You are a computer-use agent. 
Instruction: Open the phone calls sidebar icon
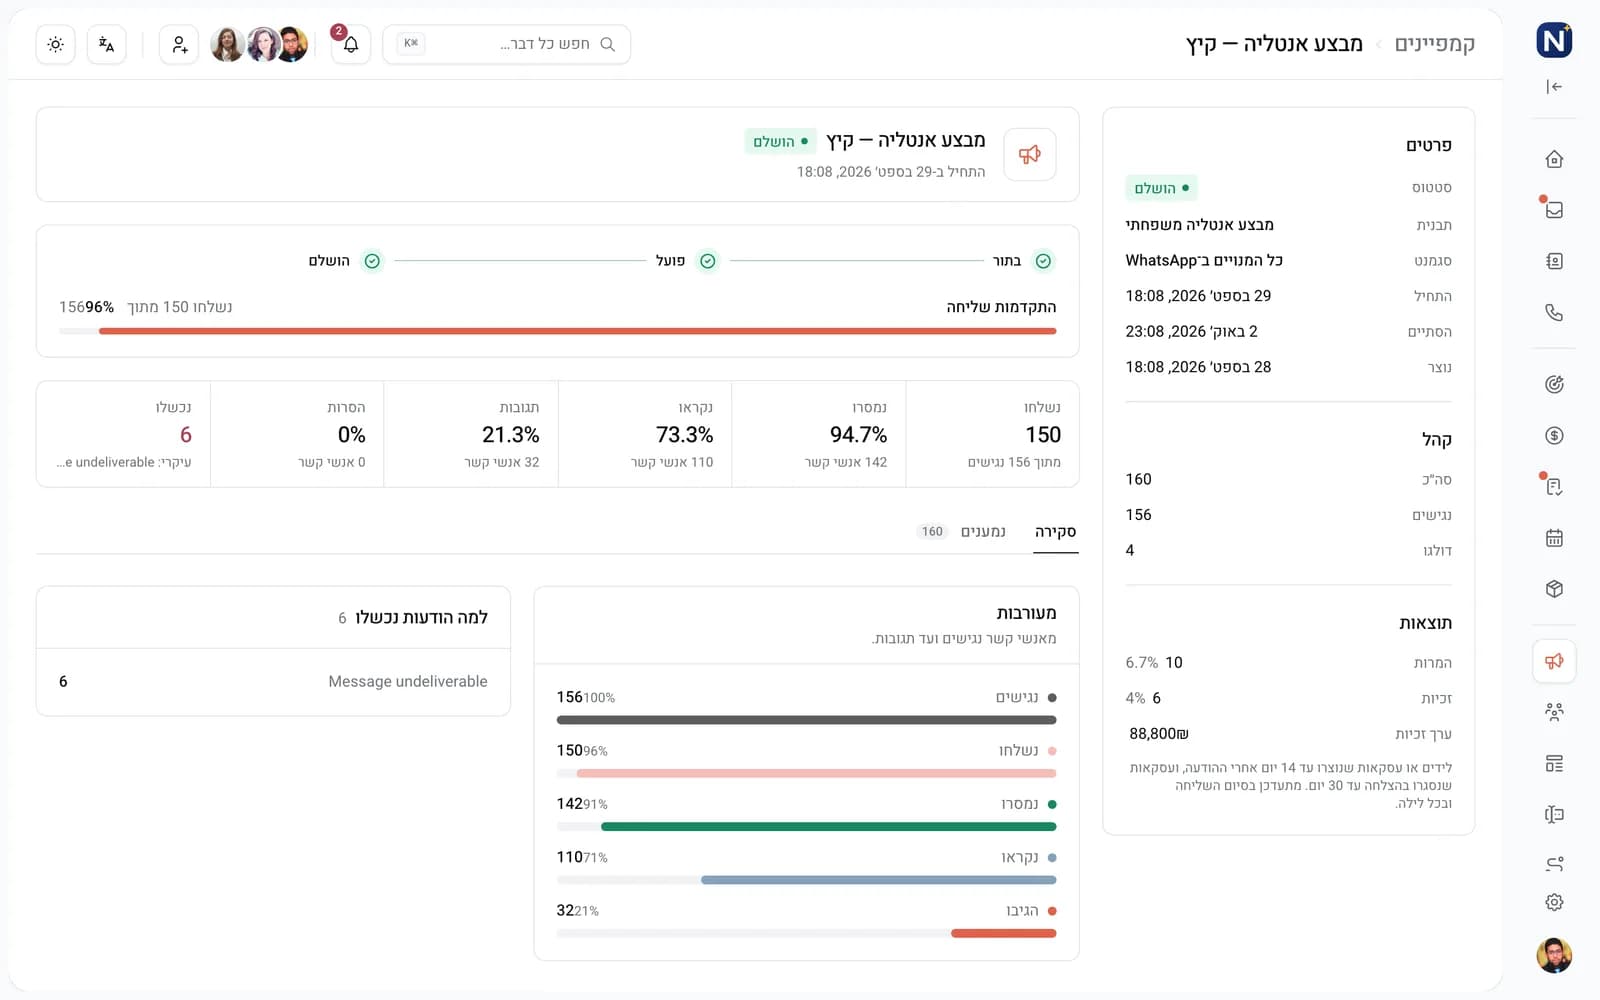tap(1554, 313)
